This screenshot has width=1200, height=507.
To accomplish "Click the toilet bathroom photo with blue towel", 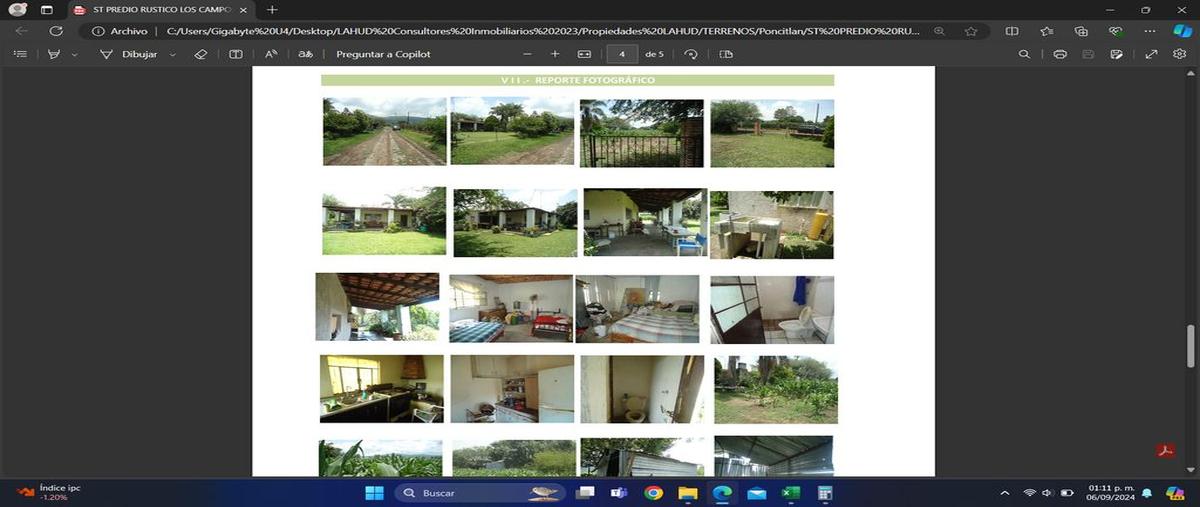I will pyautogui.click(x=771, y=310).
